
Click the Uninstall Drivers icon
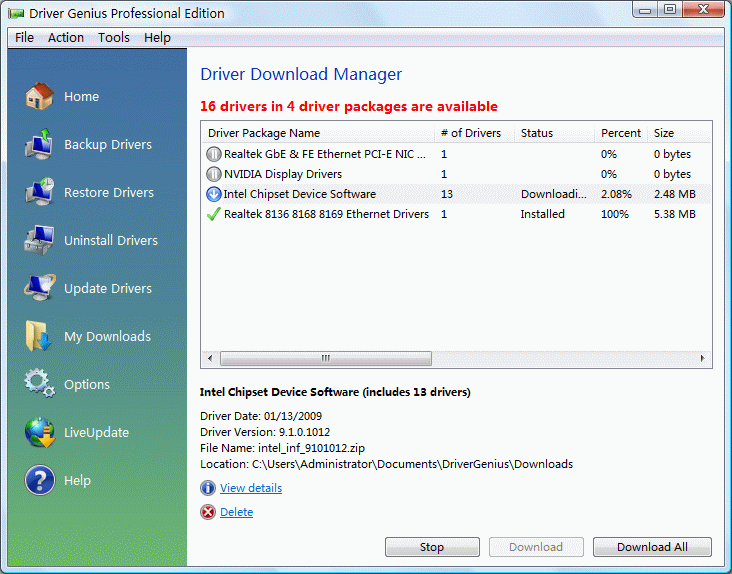coord(39,240)
